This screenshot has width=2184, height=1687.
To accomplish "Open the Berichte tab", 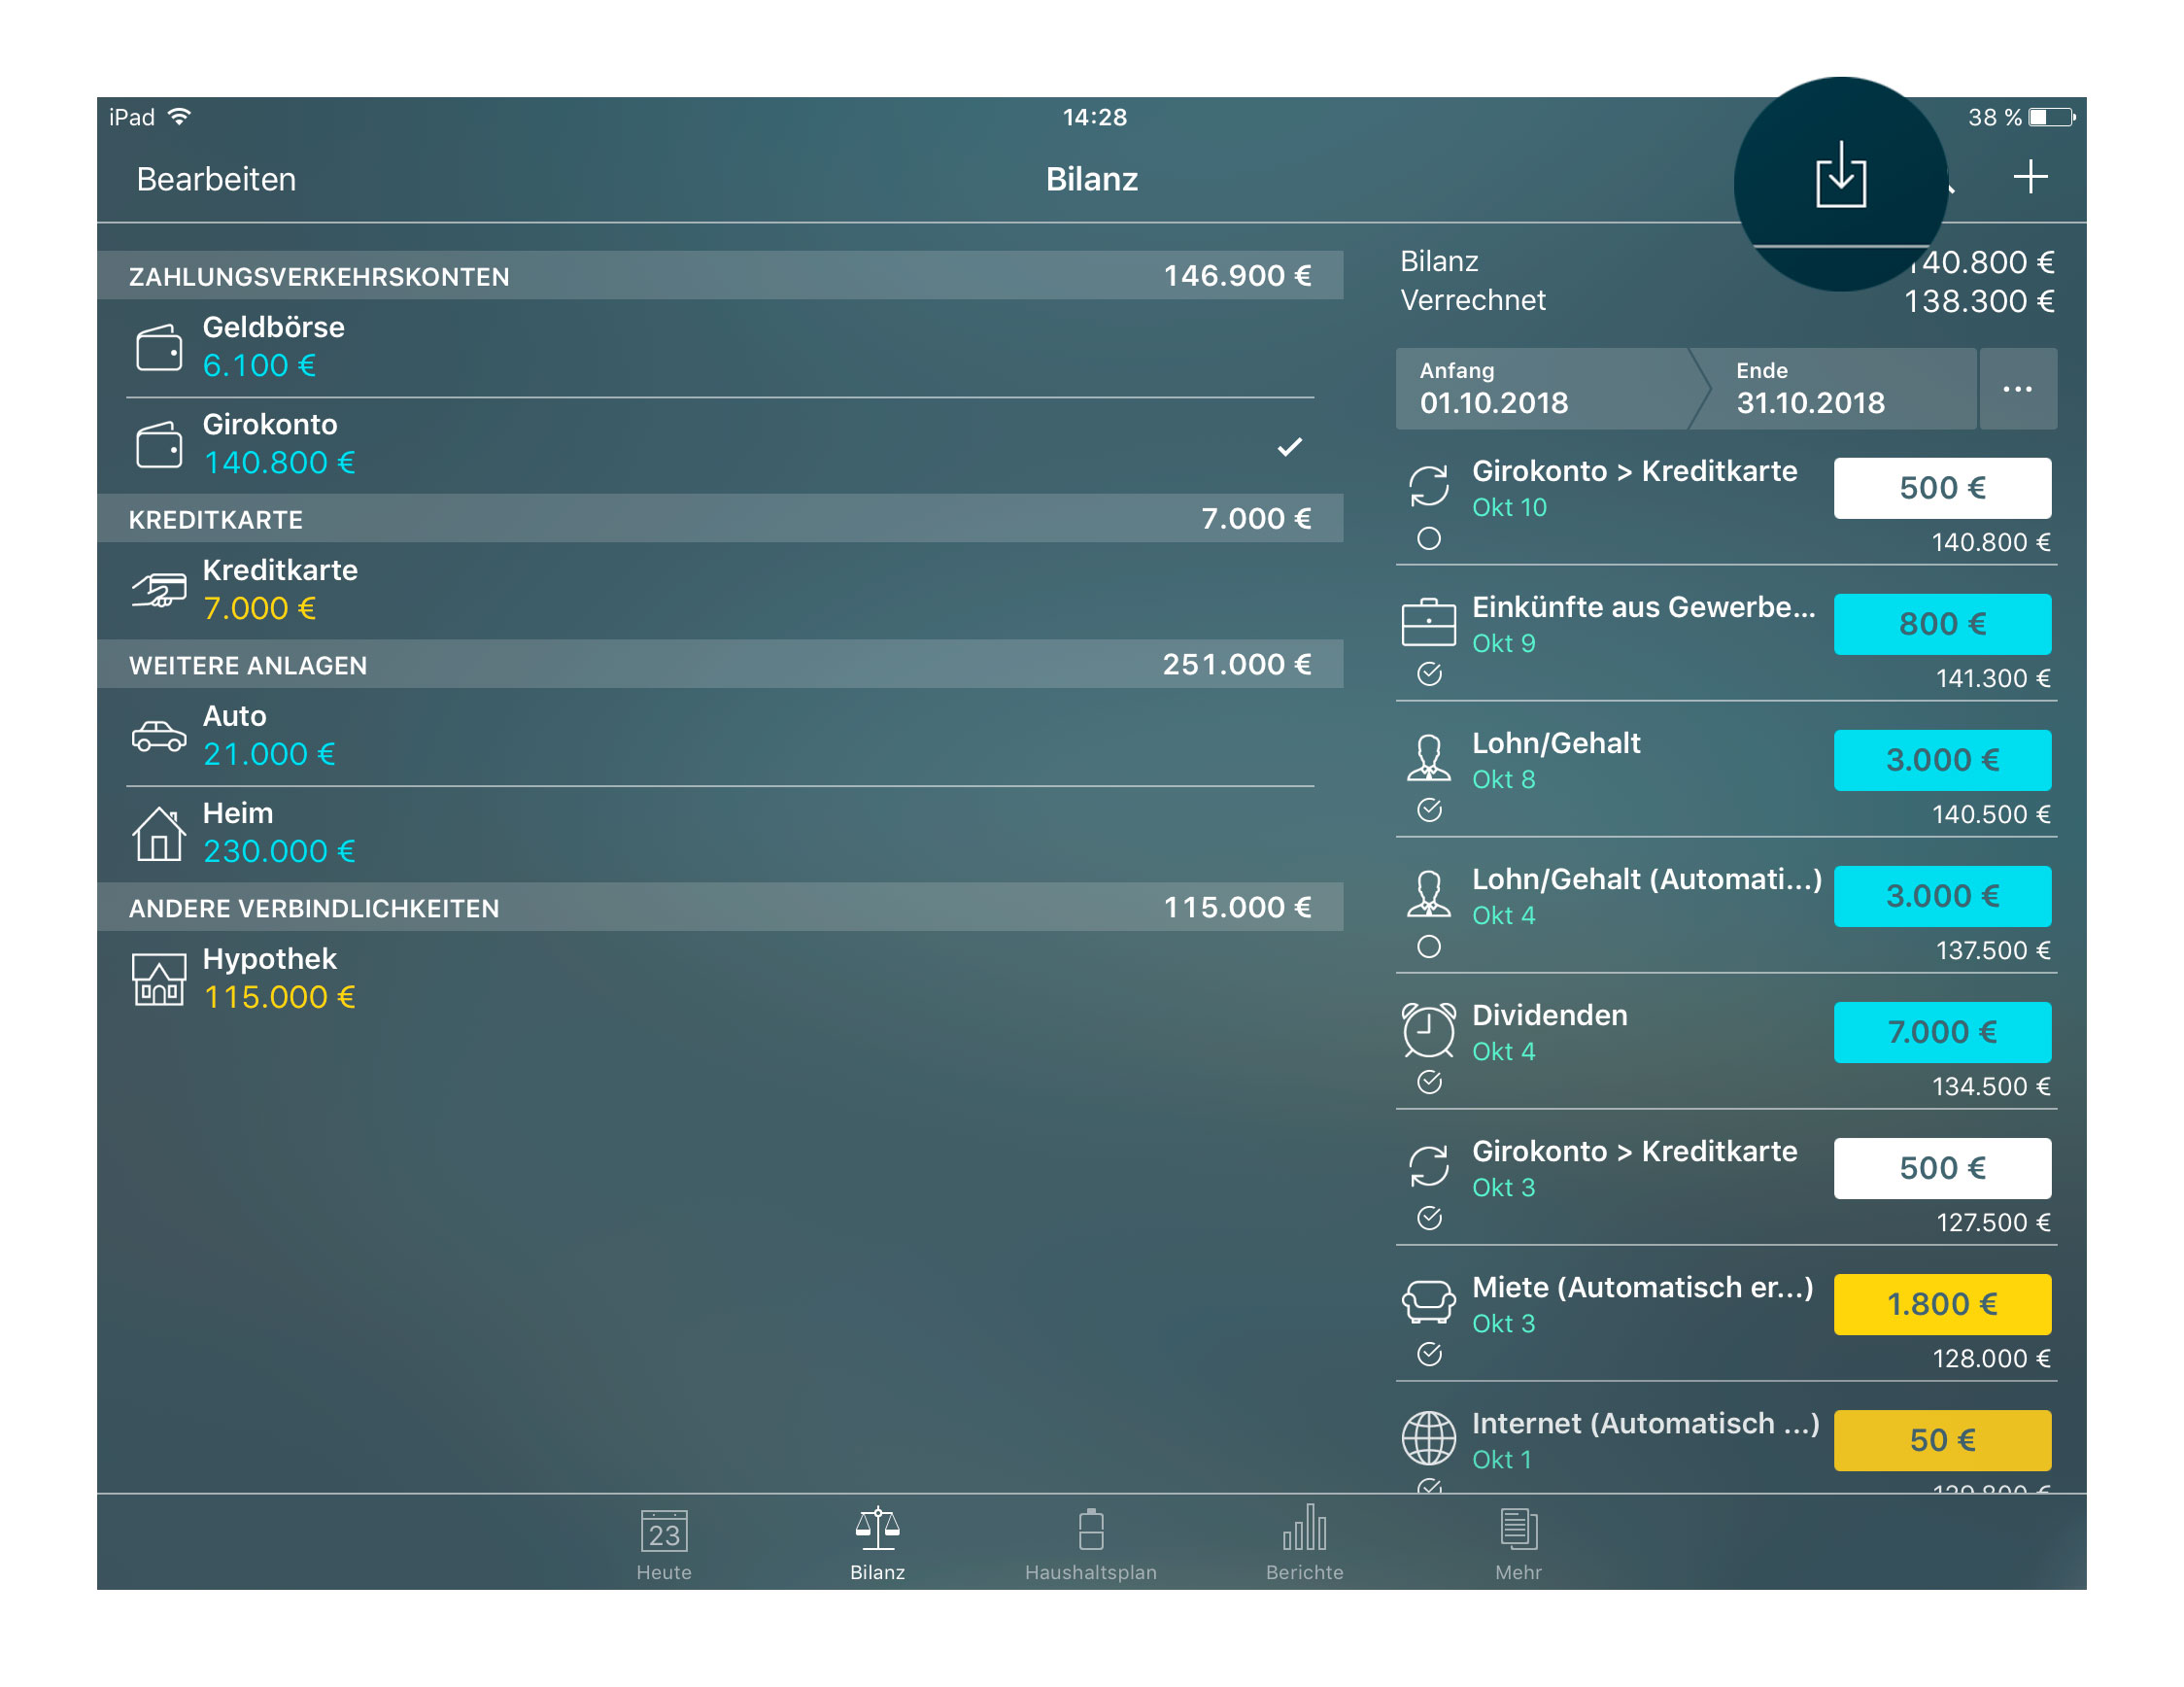I will [x=1304, y=1543].
